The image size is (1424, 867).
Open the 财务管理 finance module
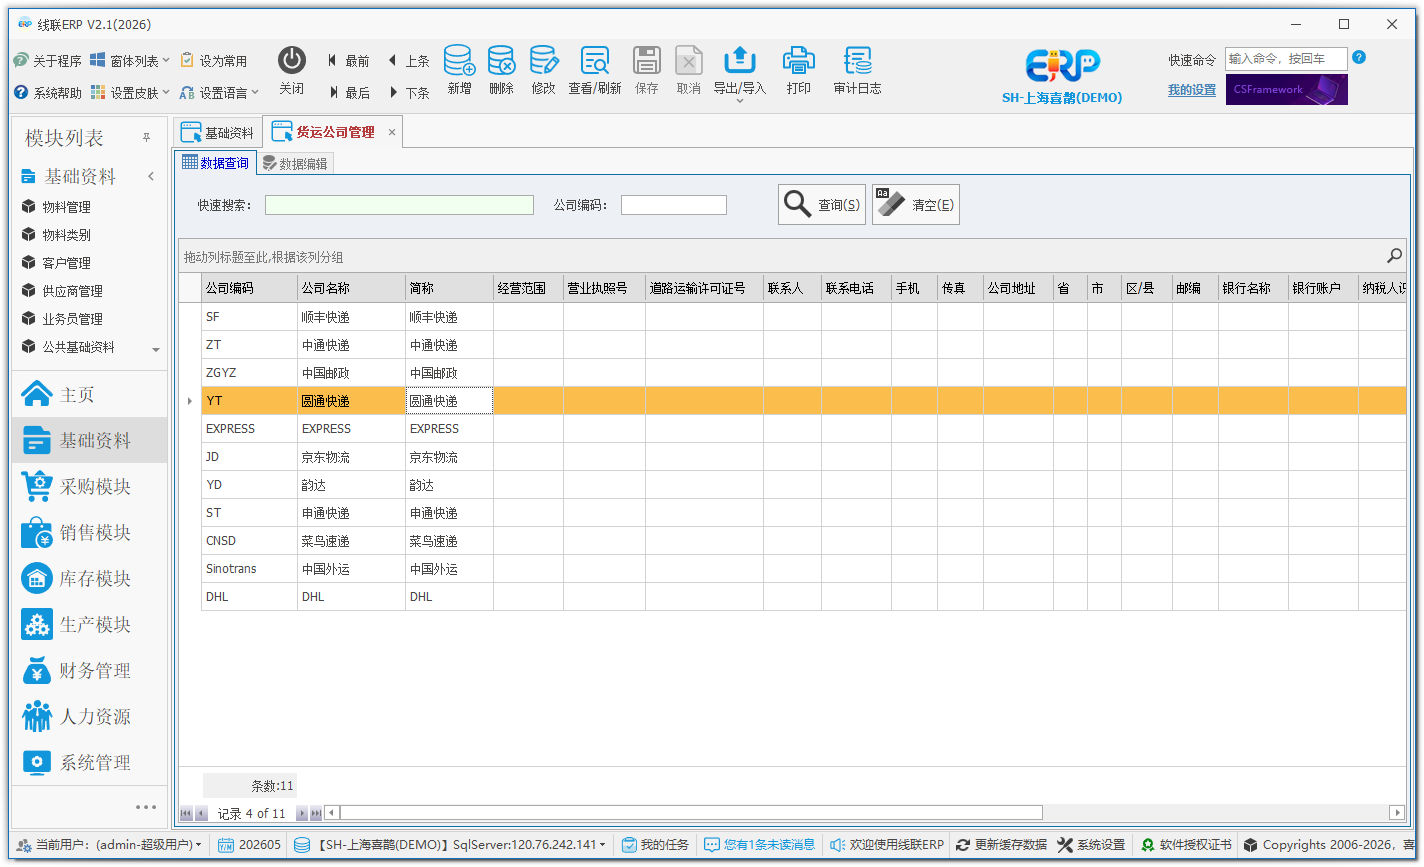tap(89, 670)
